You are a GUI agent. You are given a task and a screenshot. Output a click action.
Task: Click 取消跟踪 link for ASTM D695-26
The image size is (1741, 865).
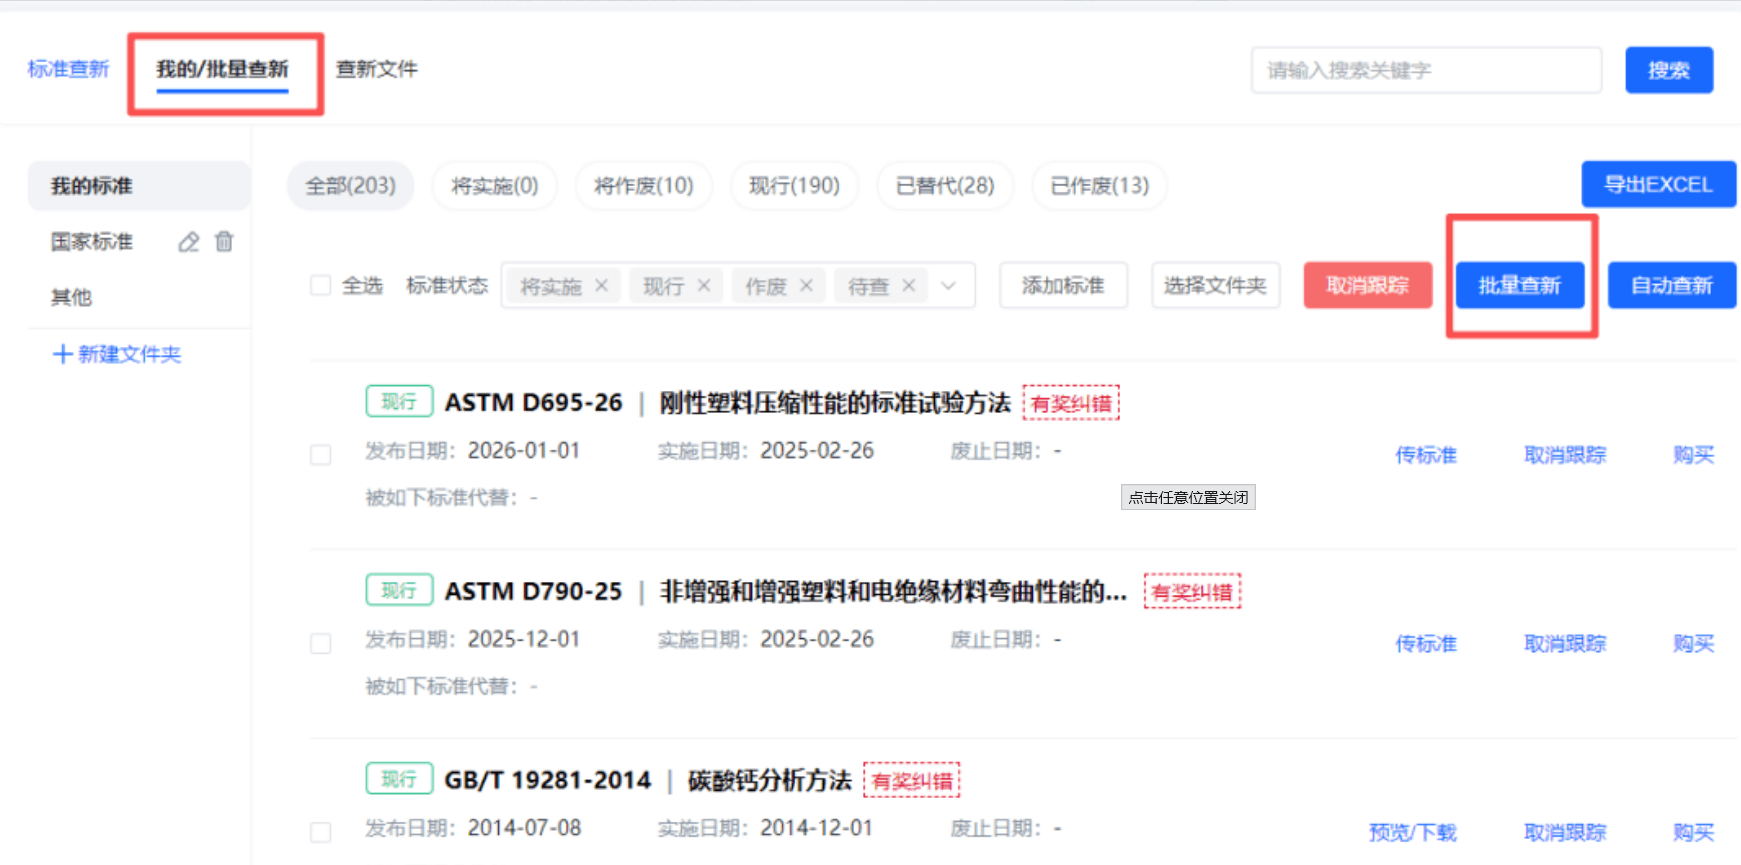click(1565, 455)
